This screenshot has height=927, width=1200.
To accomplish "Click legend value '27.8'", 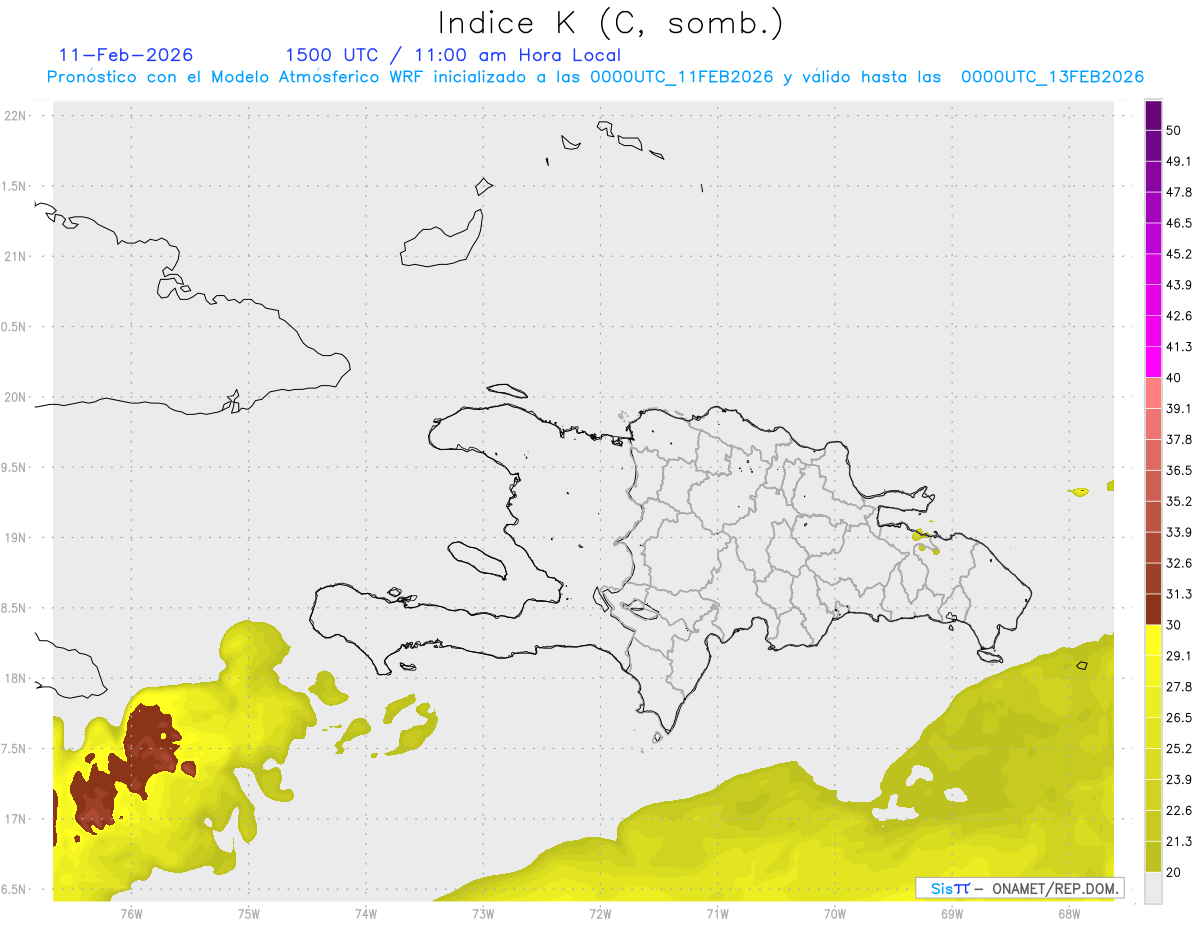I will pos(1179,687).
